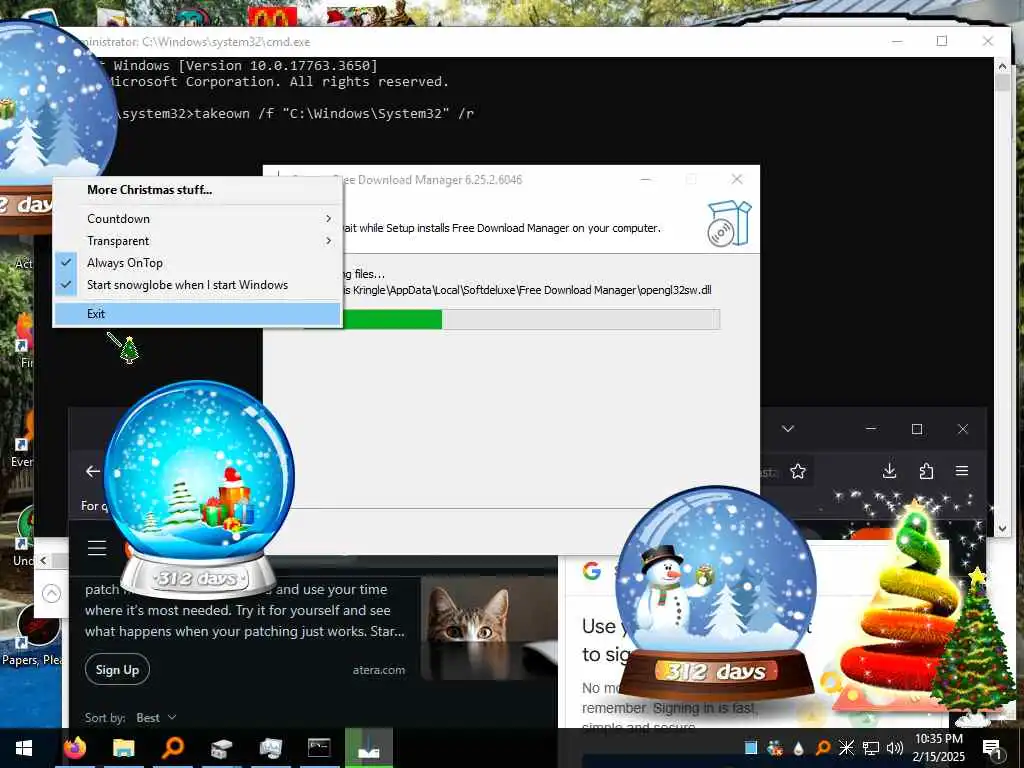This screenshot has height=768, width=1024.
Task: Minimize the Free Download Manager installer window
Action: pyautogui.click(x=645, y=179)
